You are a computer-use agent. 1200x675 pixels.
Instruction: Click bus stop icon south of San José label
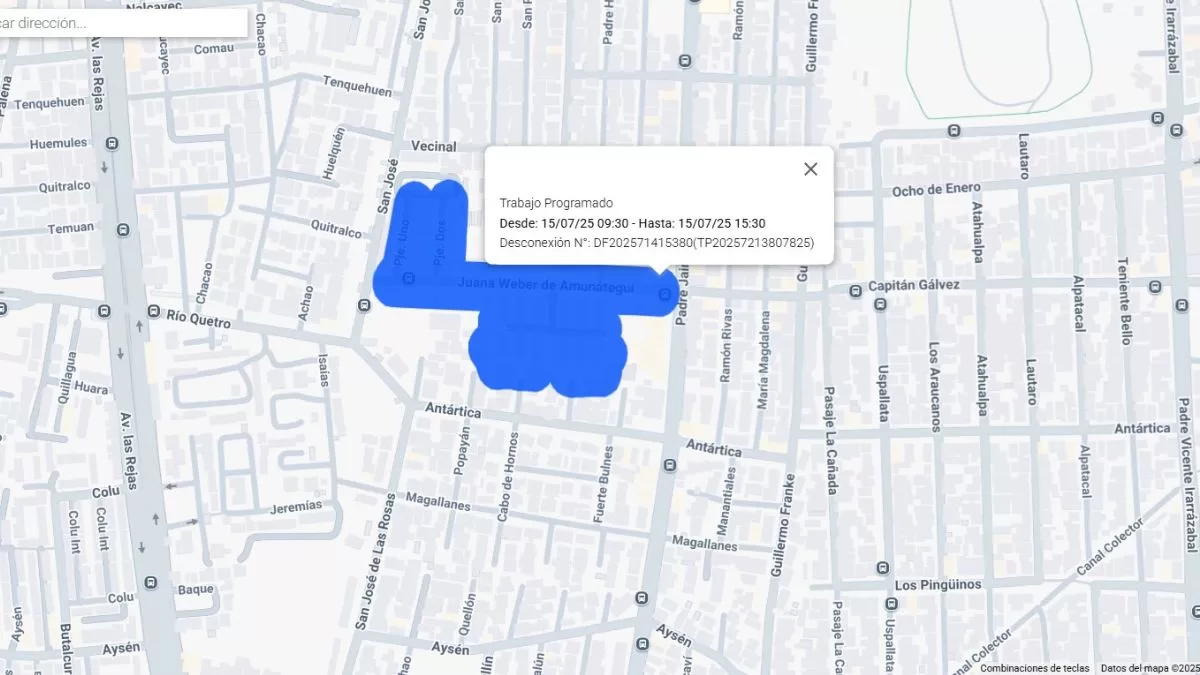(x=364, y=304)
